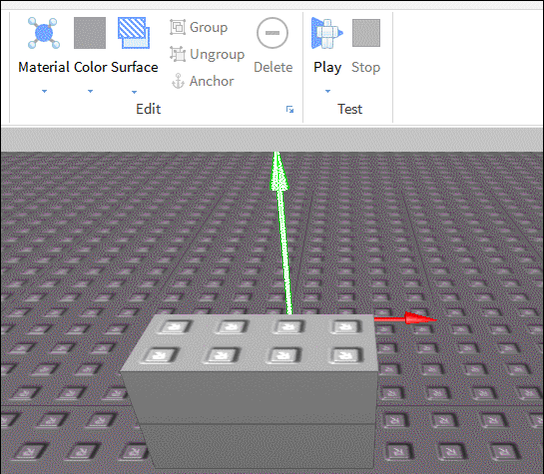Click the Anchor text label

tap(212, 81)
